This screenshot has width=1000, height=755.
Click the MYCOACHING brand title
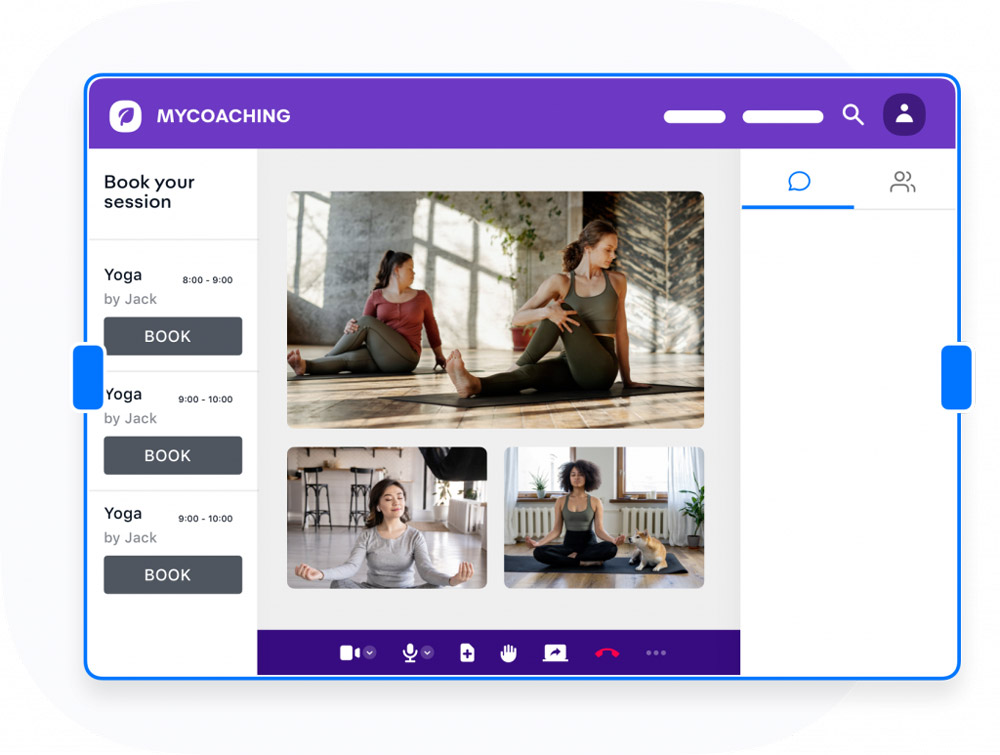click(223, 116)
